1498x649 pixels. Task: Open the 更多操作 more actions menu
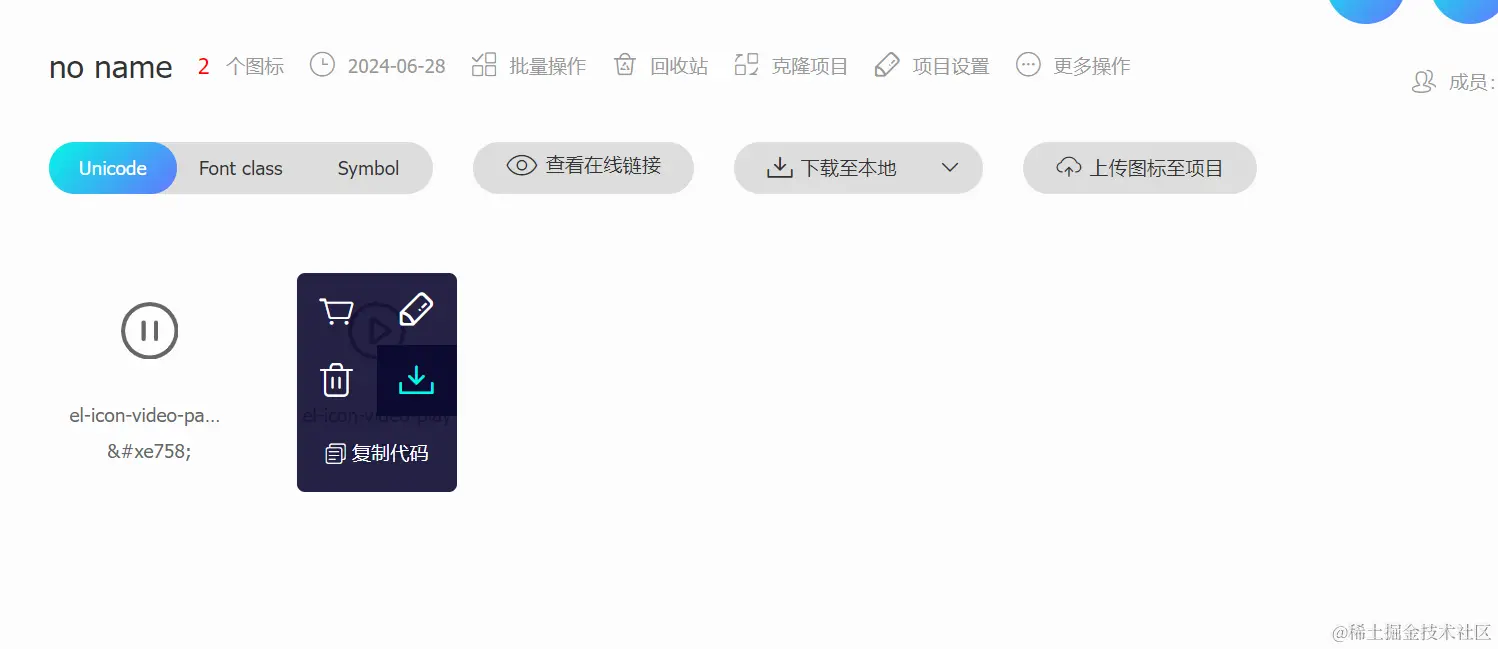coord(1073,66)
